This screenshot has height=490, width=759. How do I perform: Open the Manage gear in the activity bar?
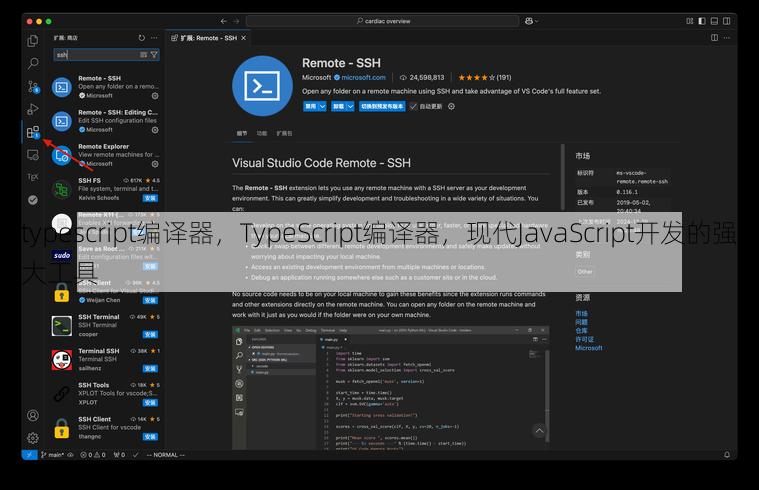pos(32,438)
